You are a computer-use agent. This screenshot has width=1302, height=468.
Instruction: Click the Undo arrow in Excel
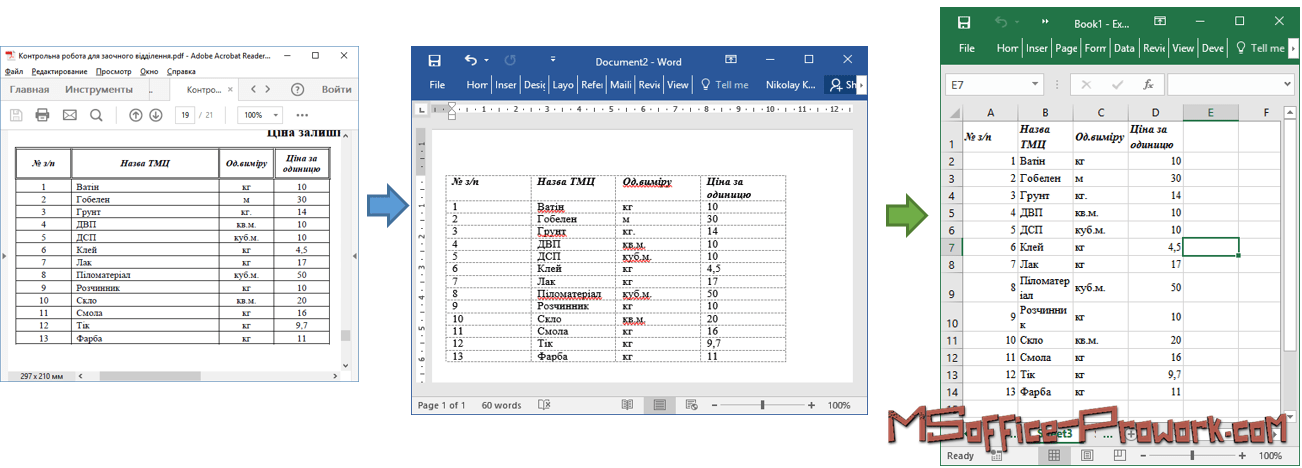tap(1001, 22)
